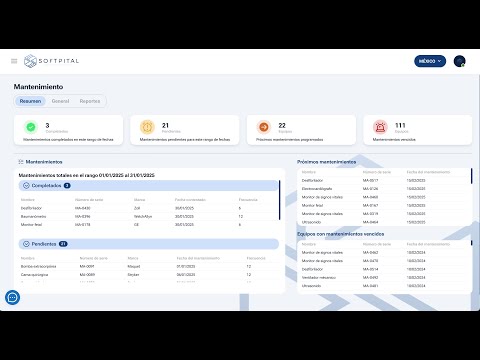Click Marca column header in Pendientes
480x360 pixels.
pos(133,258)
